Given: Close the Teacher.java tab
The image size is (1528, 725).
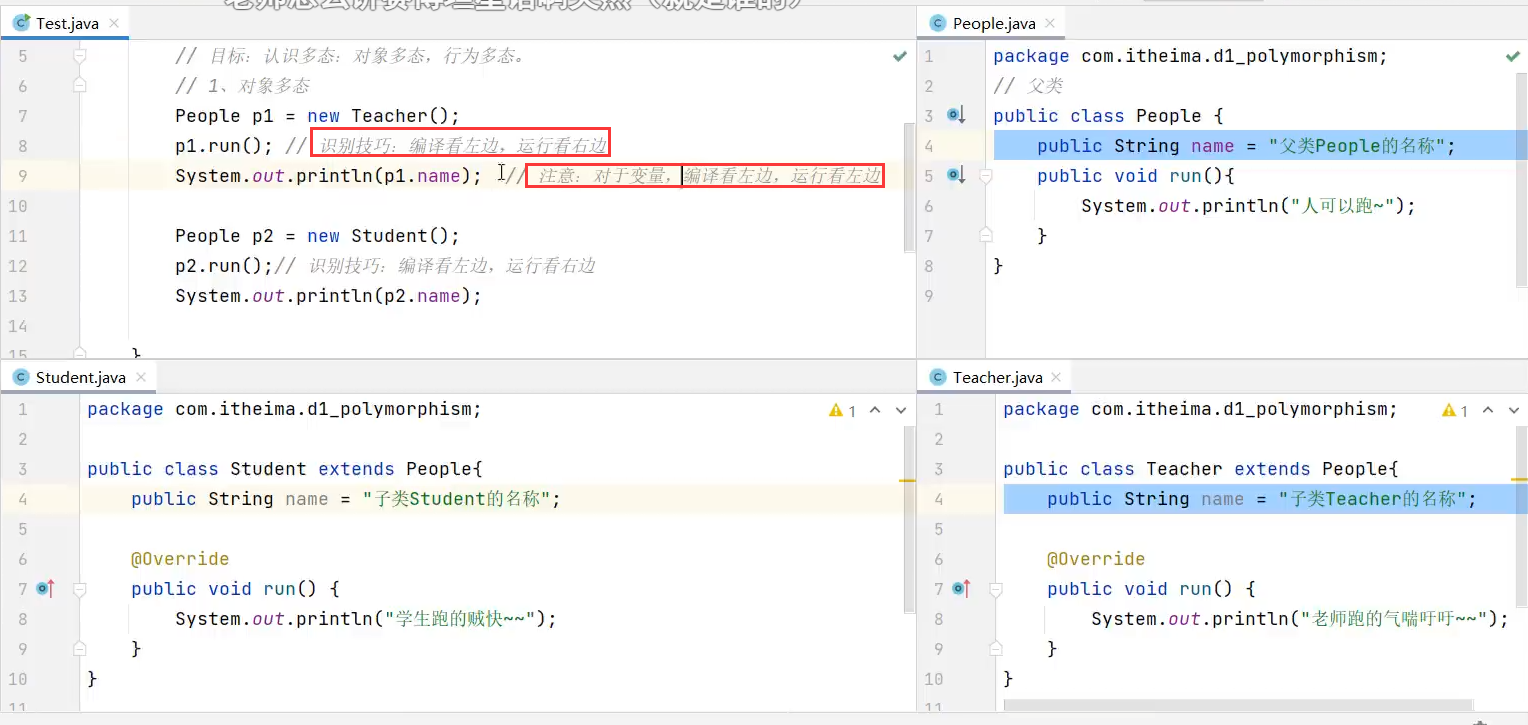Looking at the screenshot, I should coord(1058,377).
